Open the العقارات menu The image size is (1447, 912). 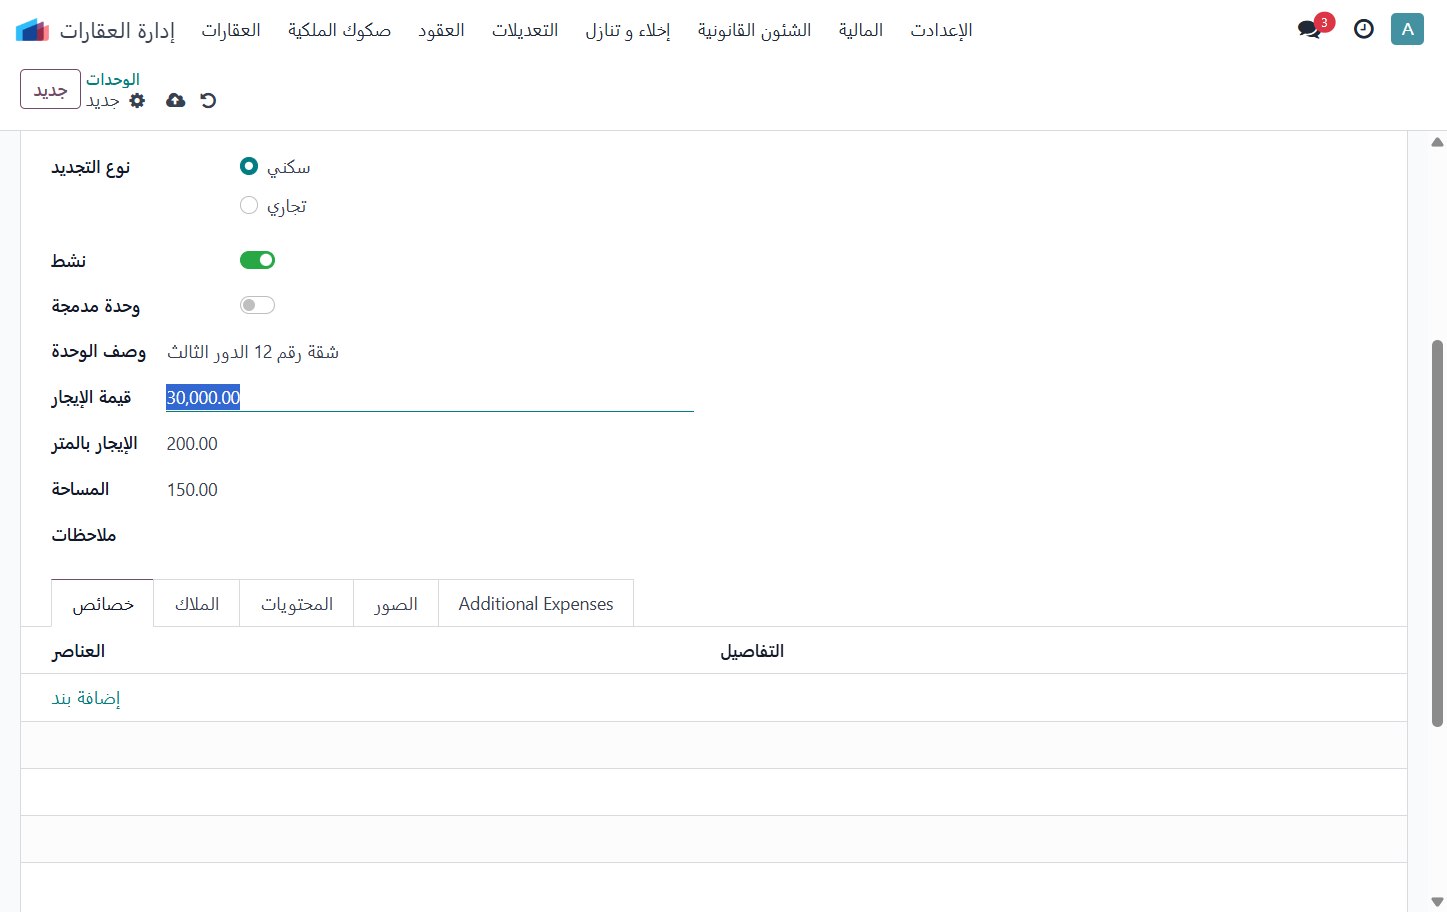click(x=231, y=30)
